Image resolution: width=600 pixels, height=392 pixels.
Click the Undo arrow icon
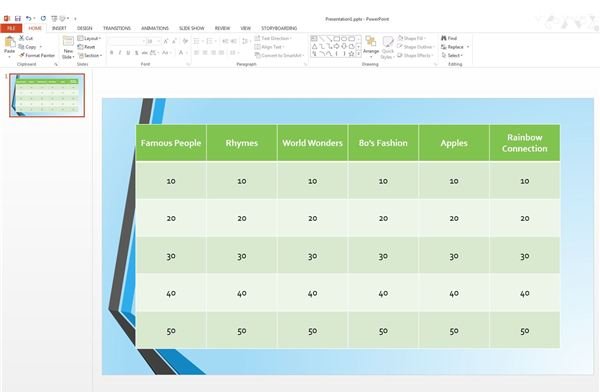pos(28,18)
